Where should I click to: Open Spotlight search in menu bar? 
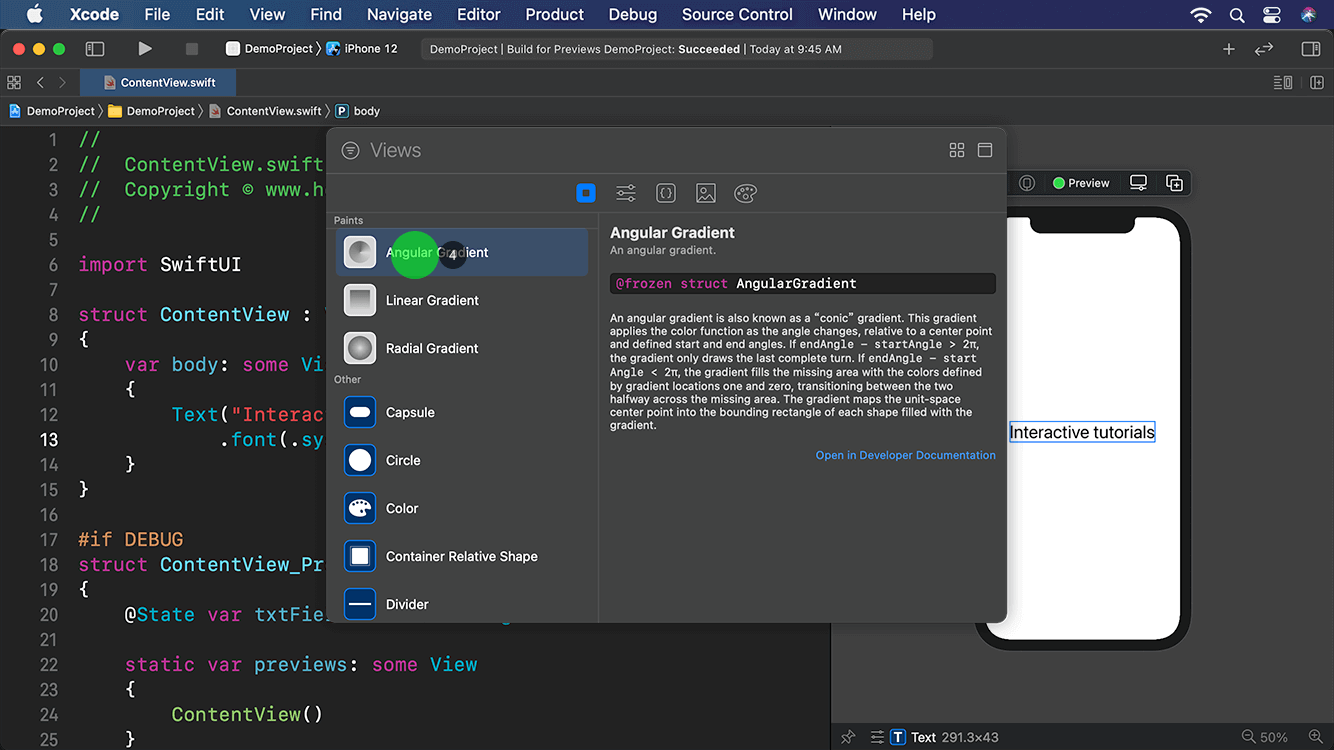click(1237, 14)
